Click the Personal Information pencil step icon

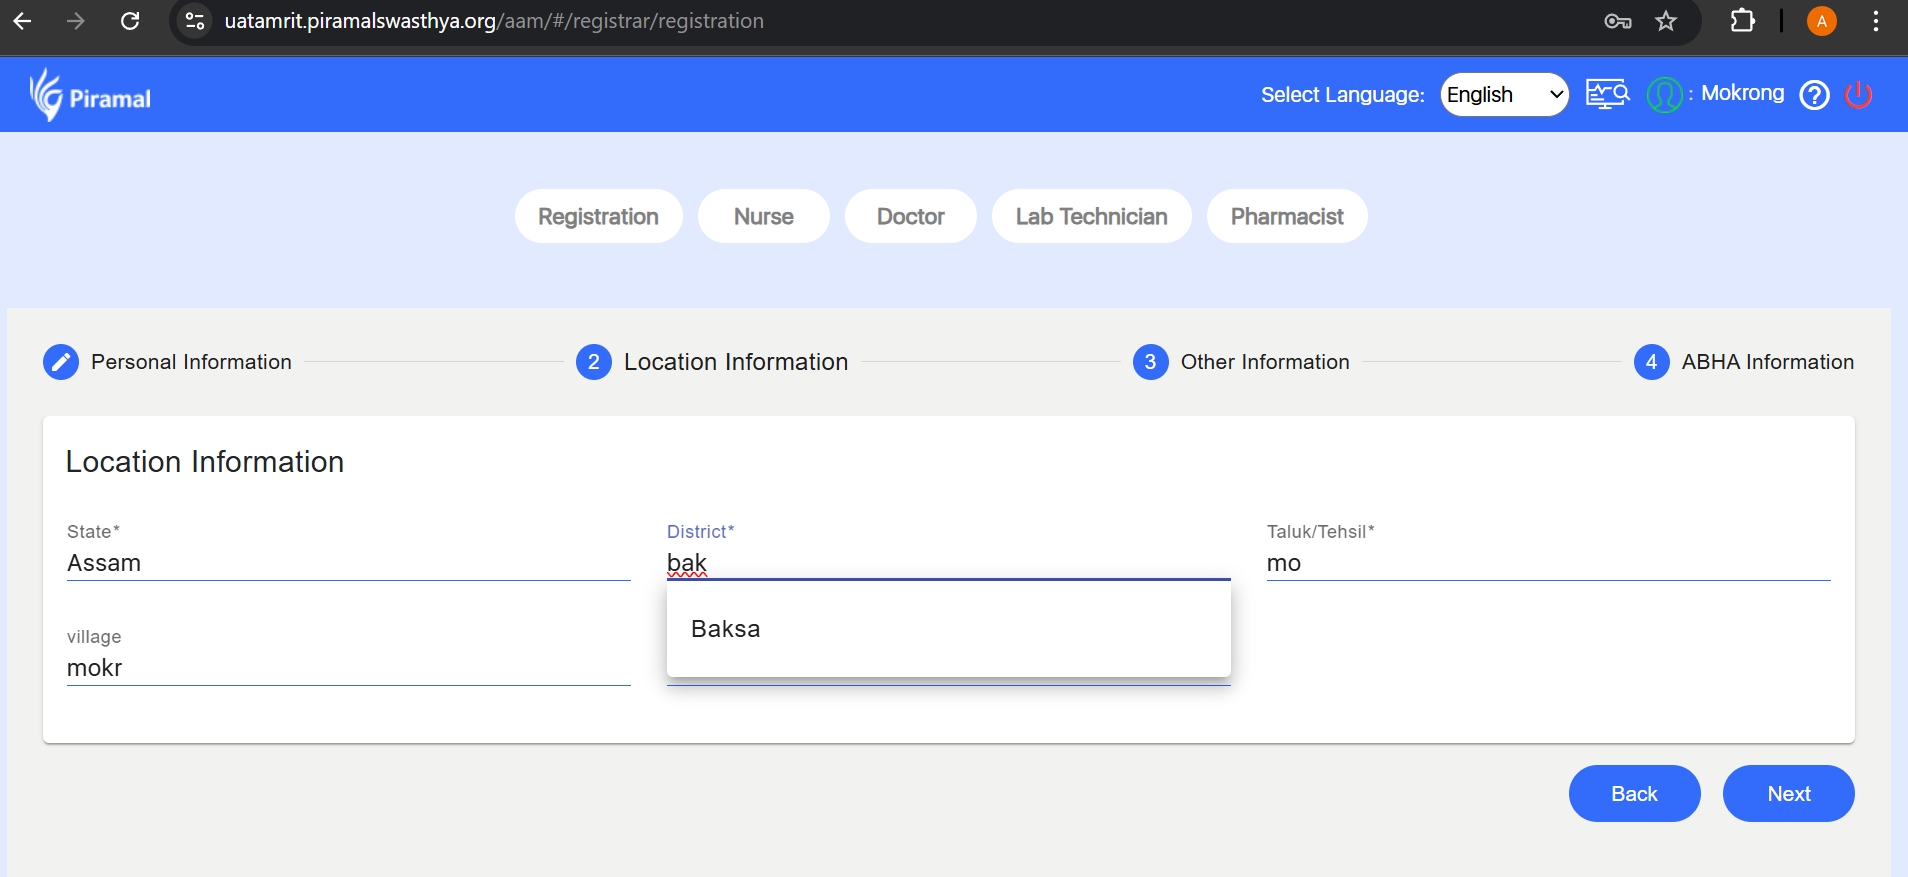pos(61,362)
